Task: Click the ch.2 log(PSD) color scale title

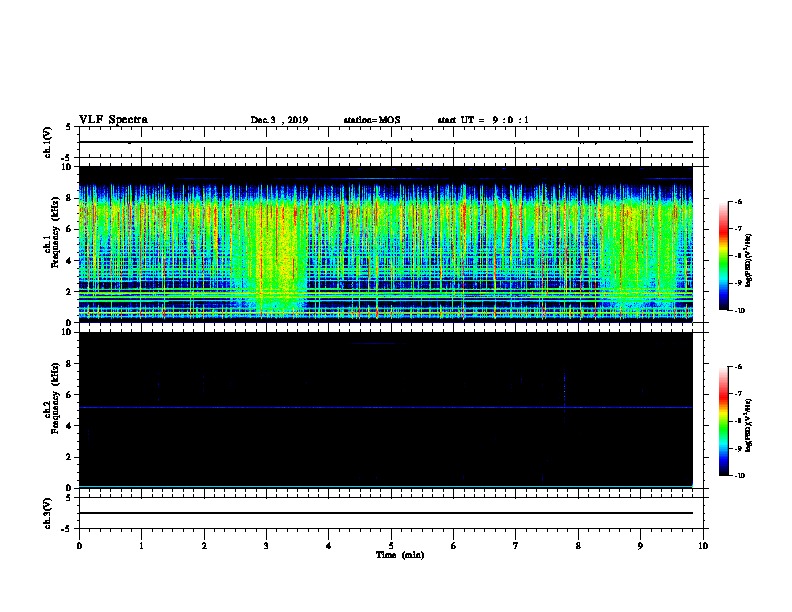Action: point(748,425)
